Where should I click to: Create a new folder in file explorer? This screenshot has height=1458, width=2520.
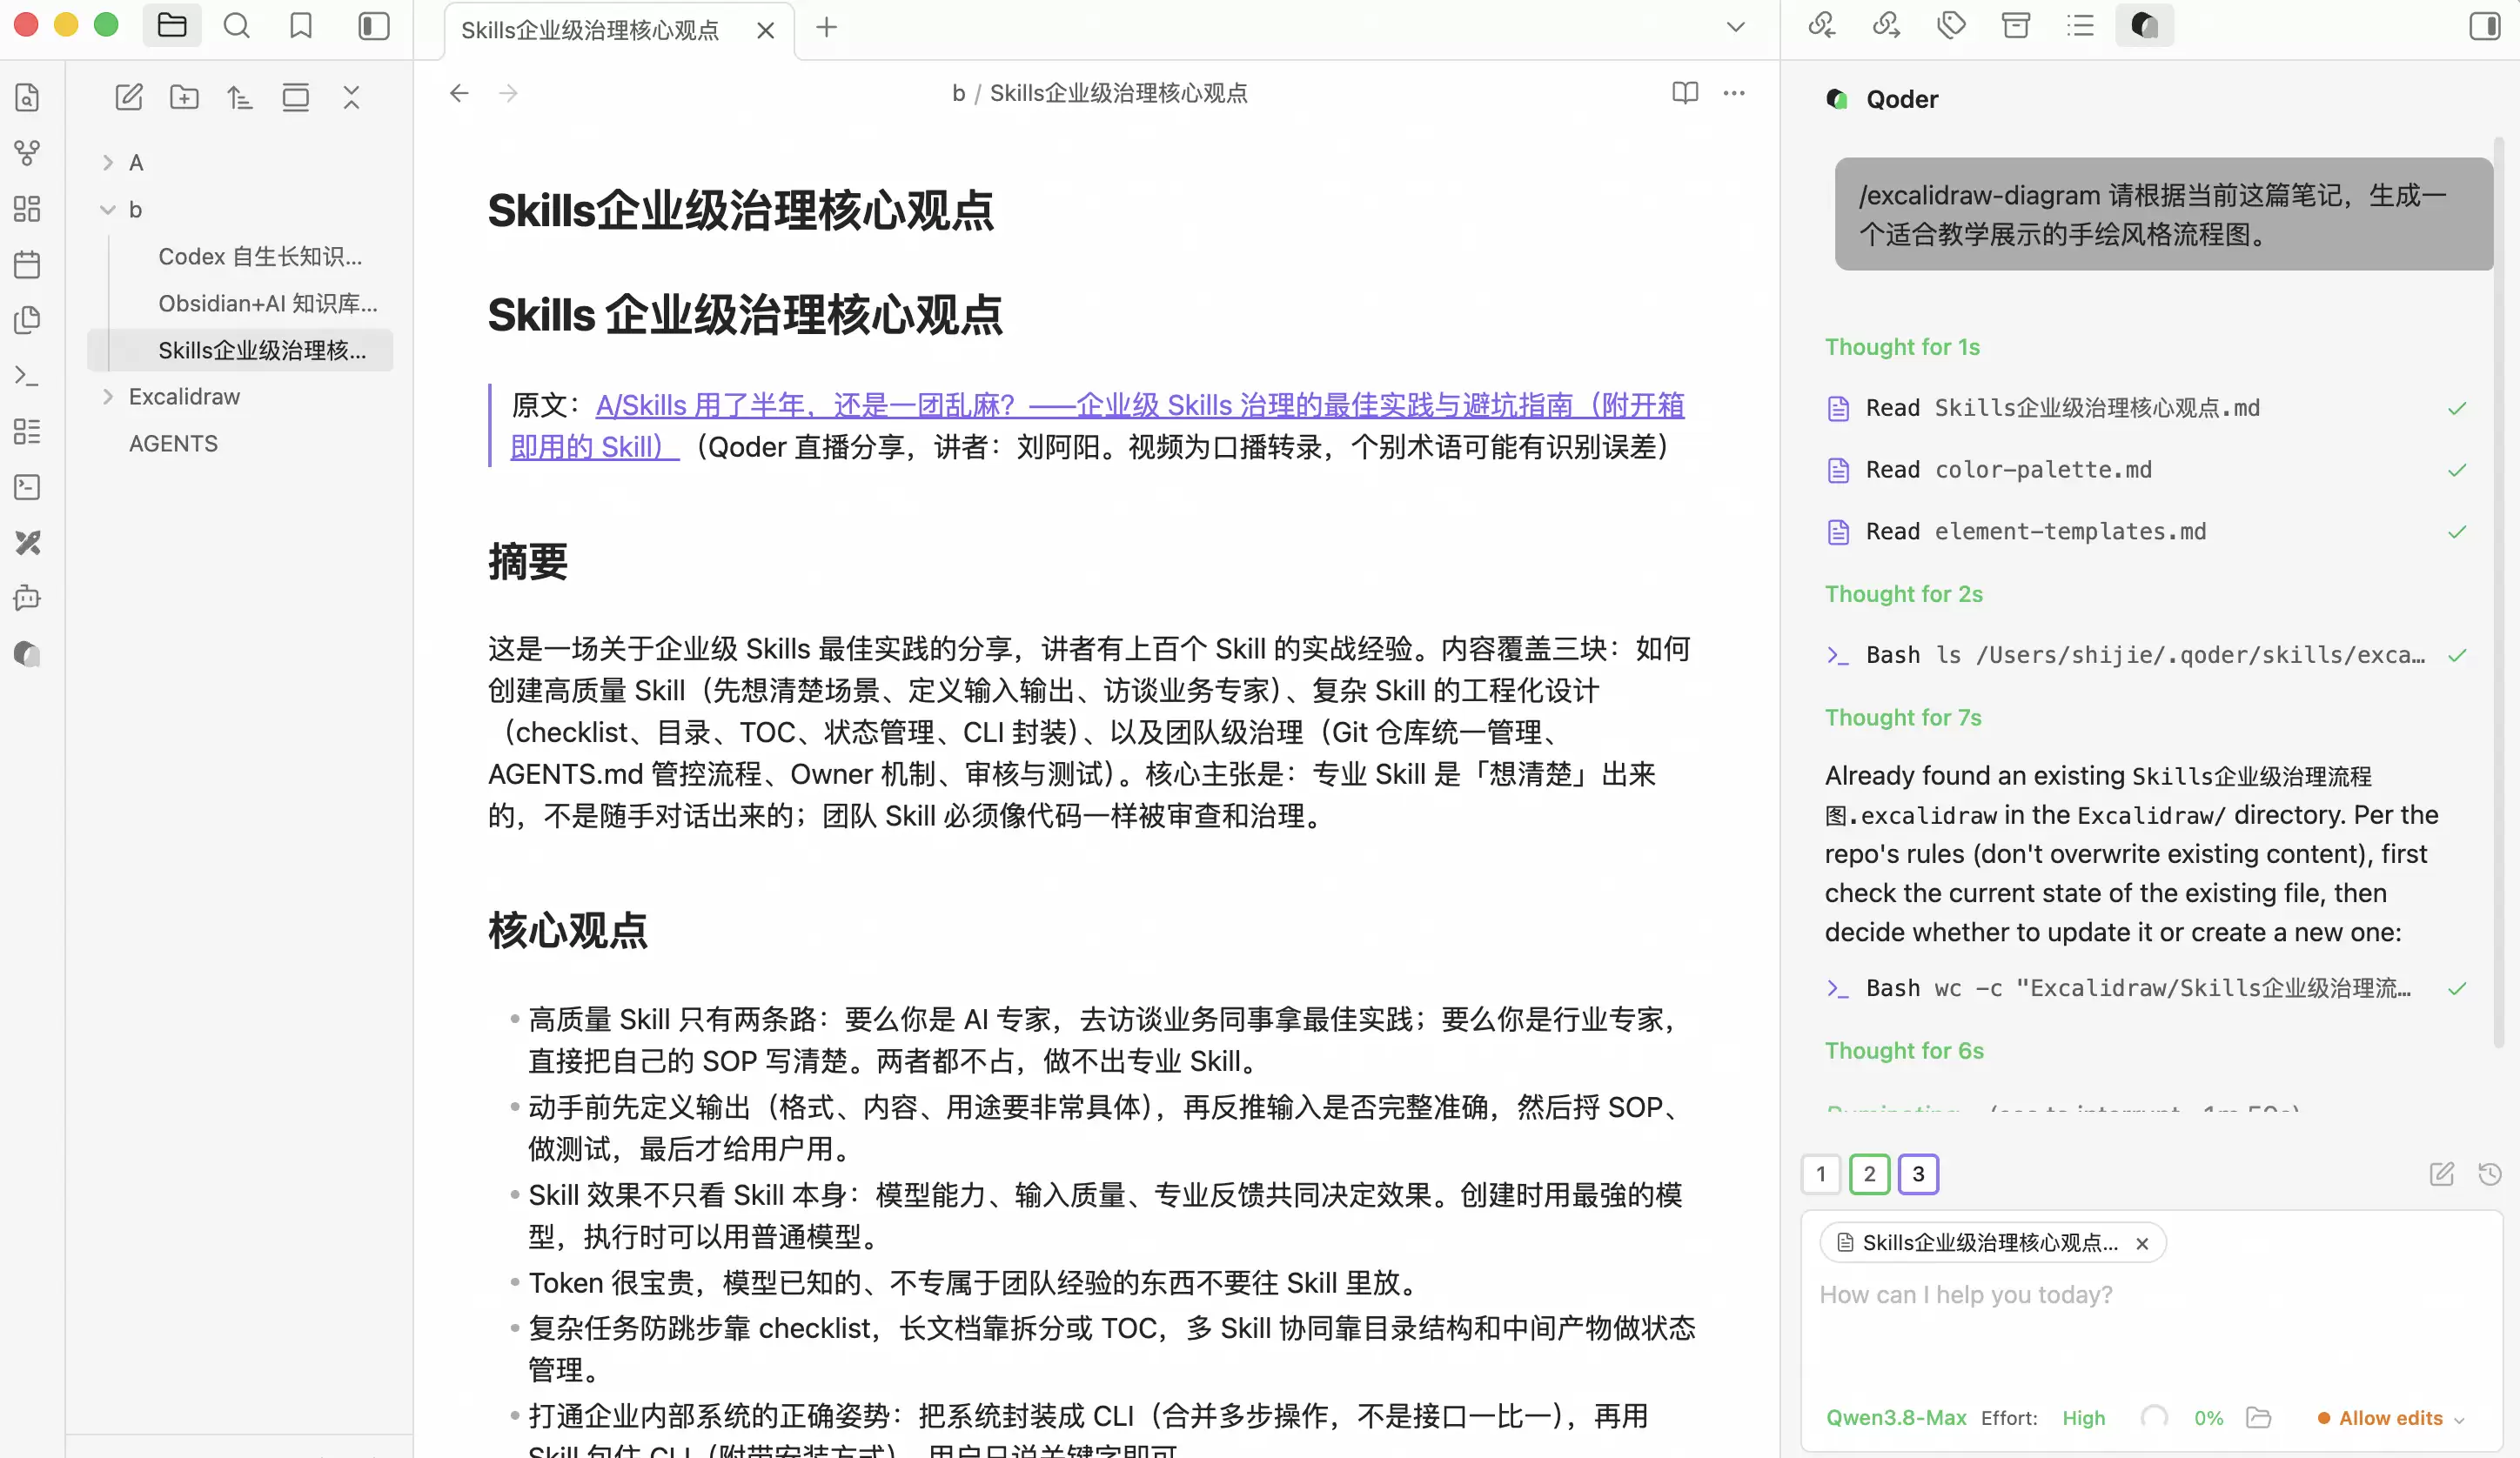[x=184, y=98]
